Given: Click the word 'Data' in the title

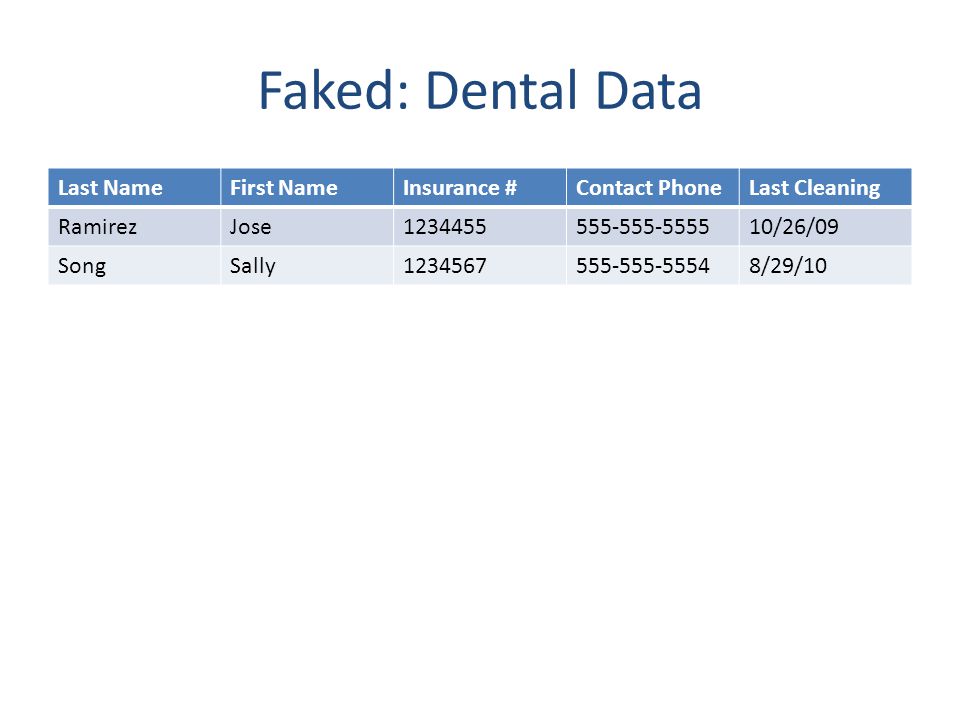Looking at the screenshot, I should 648,91.
